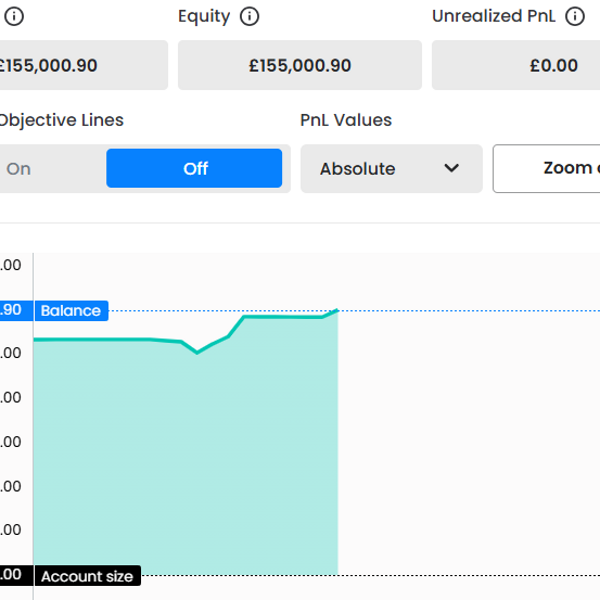Image resolution: width=600 pixels, height=600 pixels.
Task: Click the Equity £155,000.90 value box
Action: pyautogui.click(x=300, y=66)
